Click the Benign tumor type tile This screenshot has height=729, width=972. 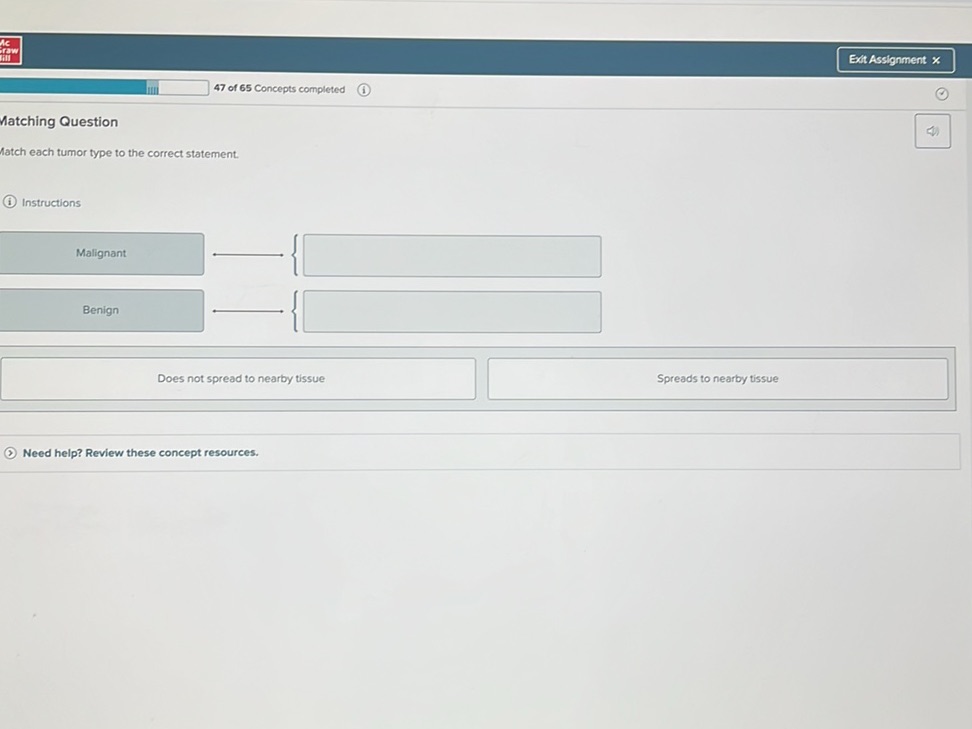[101, 311]
